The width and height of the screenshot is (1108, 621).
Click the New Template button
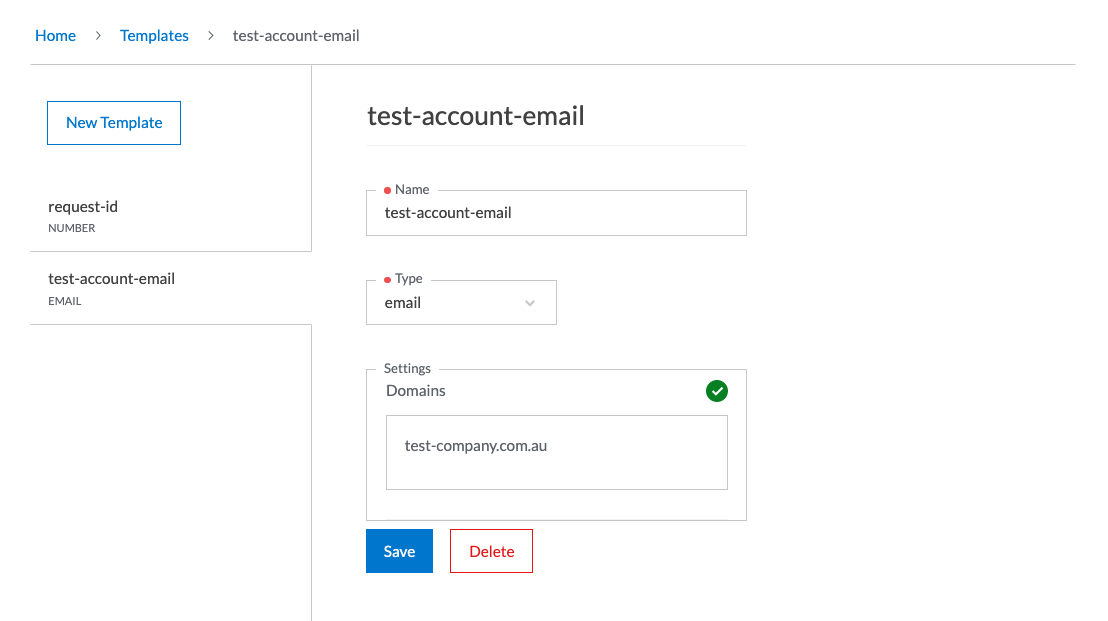pos(114,123)
